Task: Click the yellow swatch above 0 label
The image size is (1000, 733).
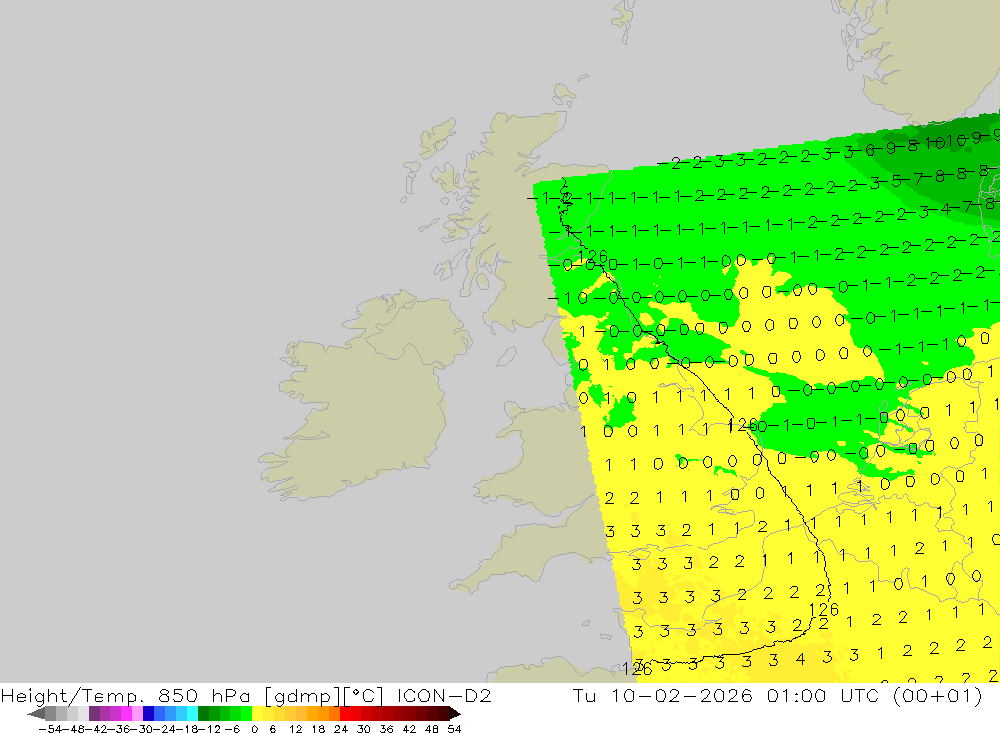Action: point(258,713)
